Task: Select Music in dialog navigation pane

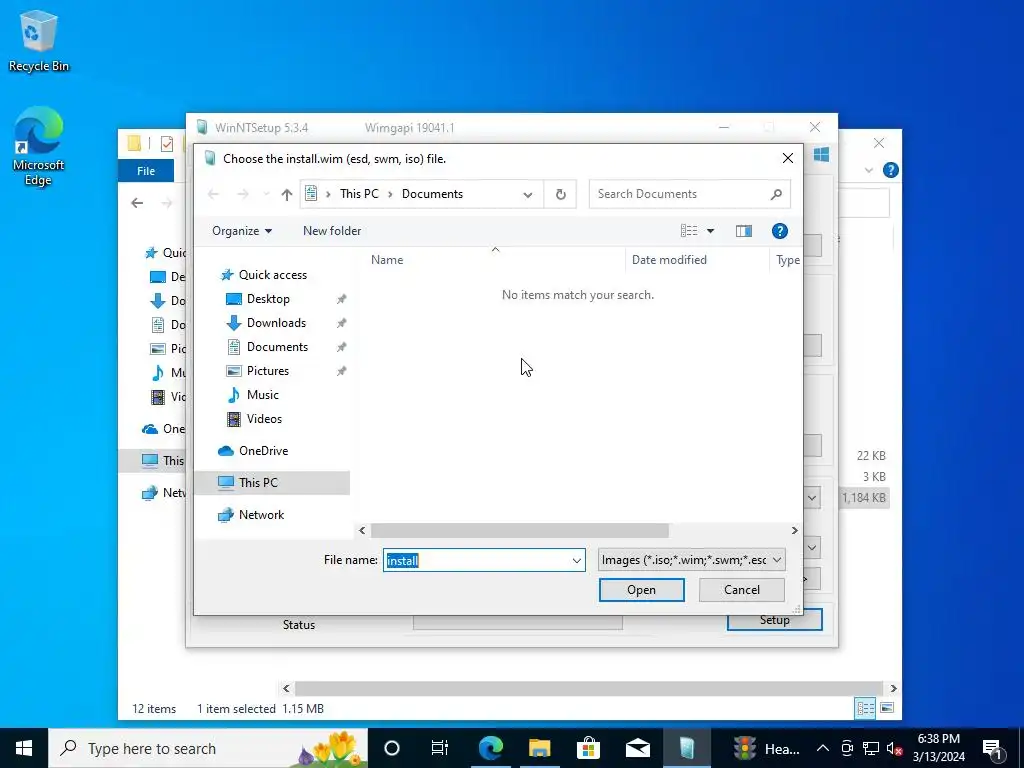Action: 263,394
